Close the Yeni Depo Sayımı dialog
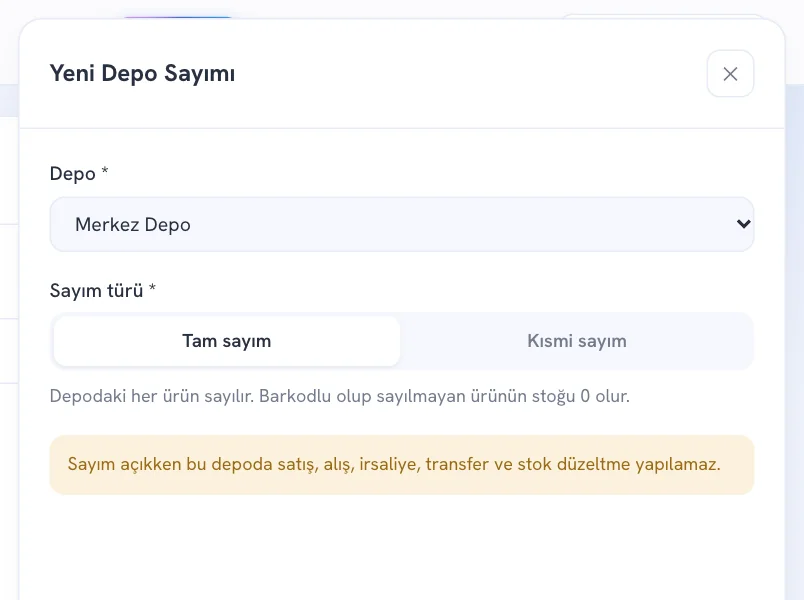The width and height of the screenshot is (804, 600). [730, 73]
